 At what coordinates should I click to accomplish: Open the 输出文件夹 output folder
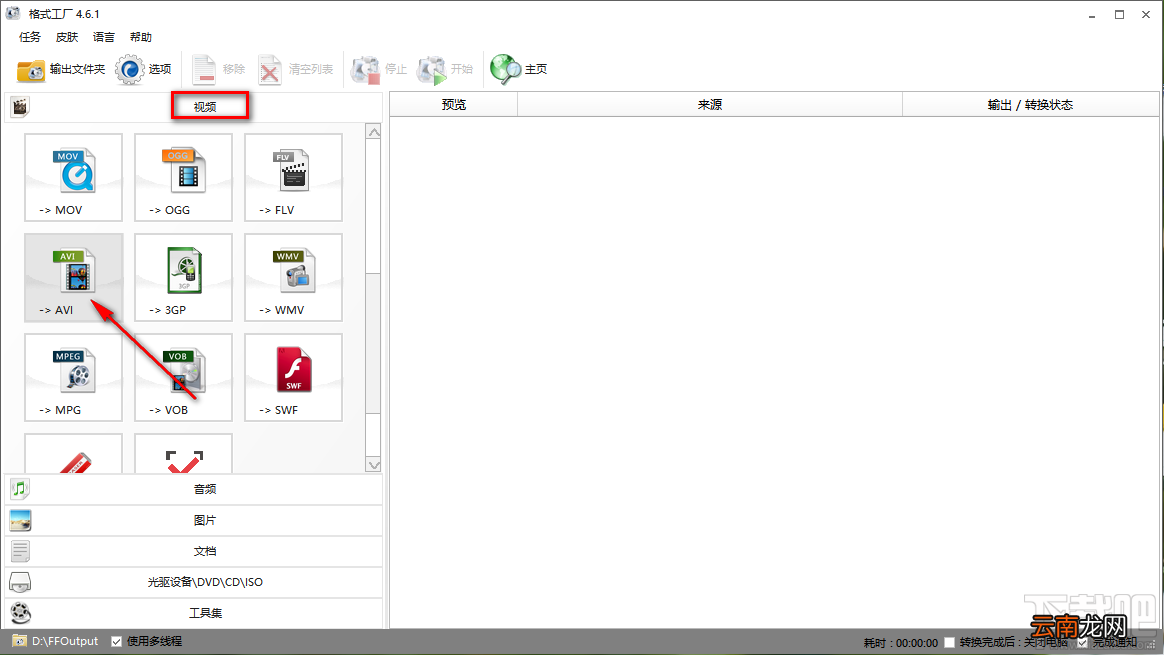[61, 70]
